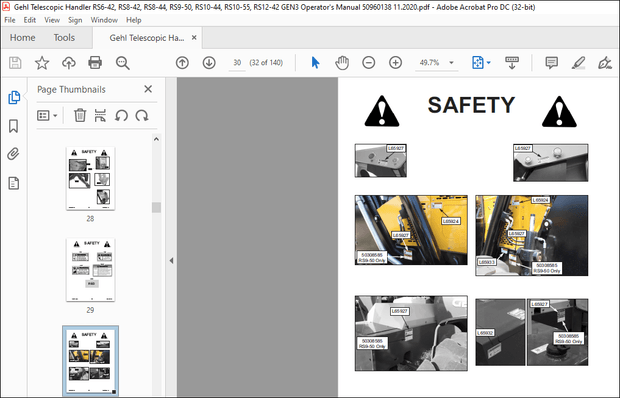
Task: Open the find text magnifier tool
Action: tap(123, 63)
